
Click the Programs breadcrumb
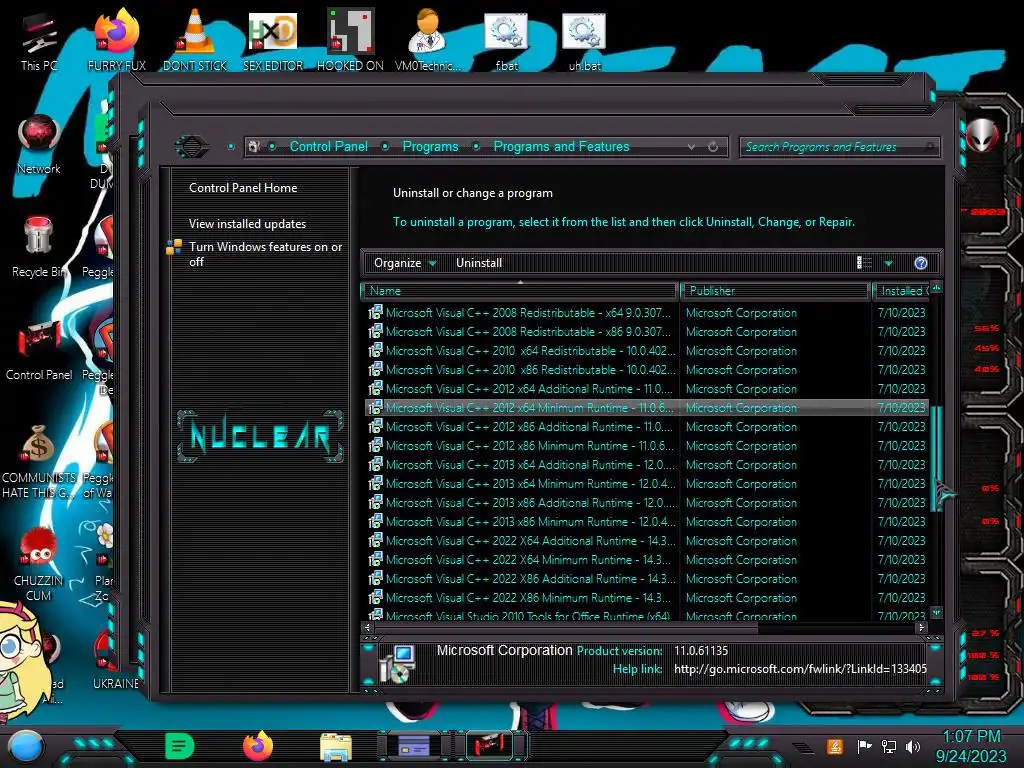(430, 146)
